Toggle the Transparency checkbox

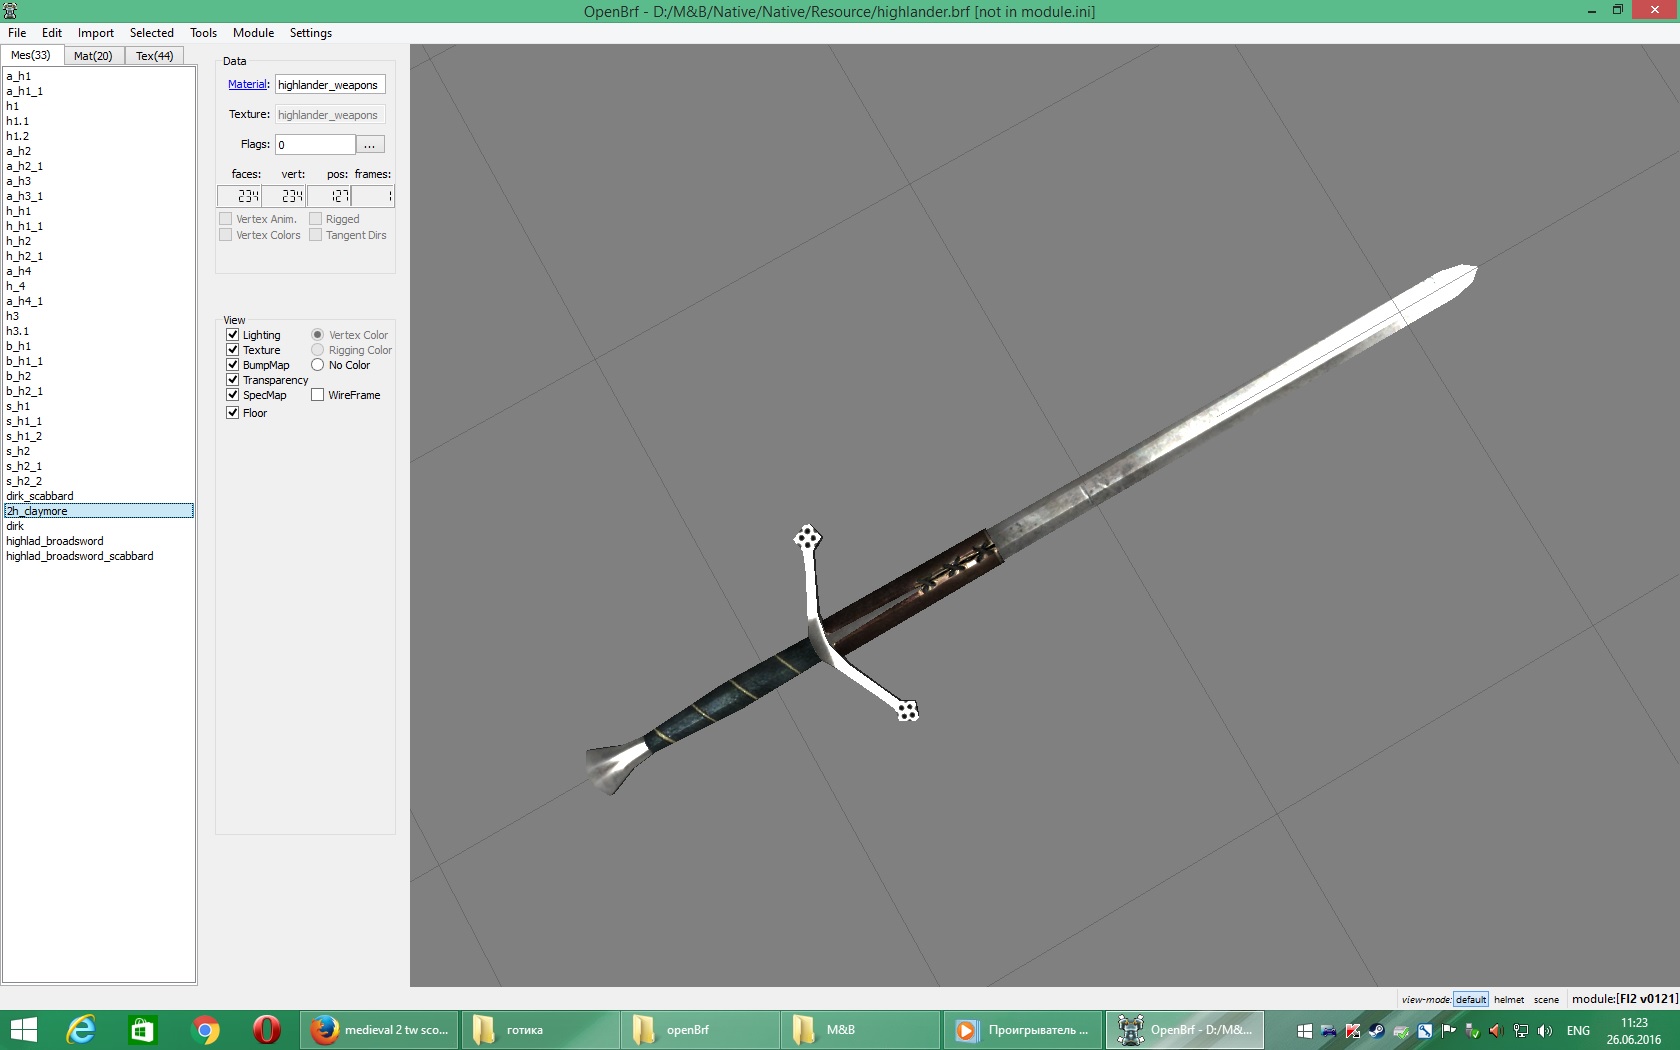[x=232, y=380]
